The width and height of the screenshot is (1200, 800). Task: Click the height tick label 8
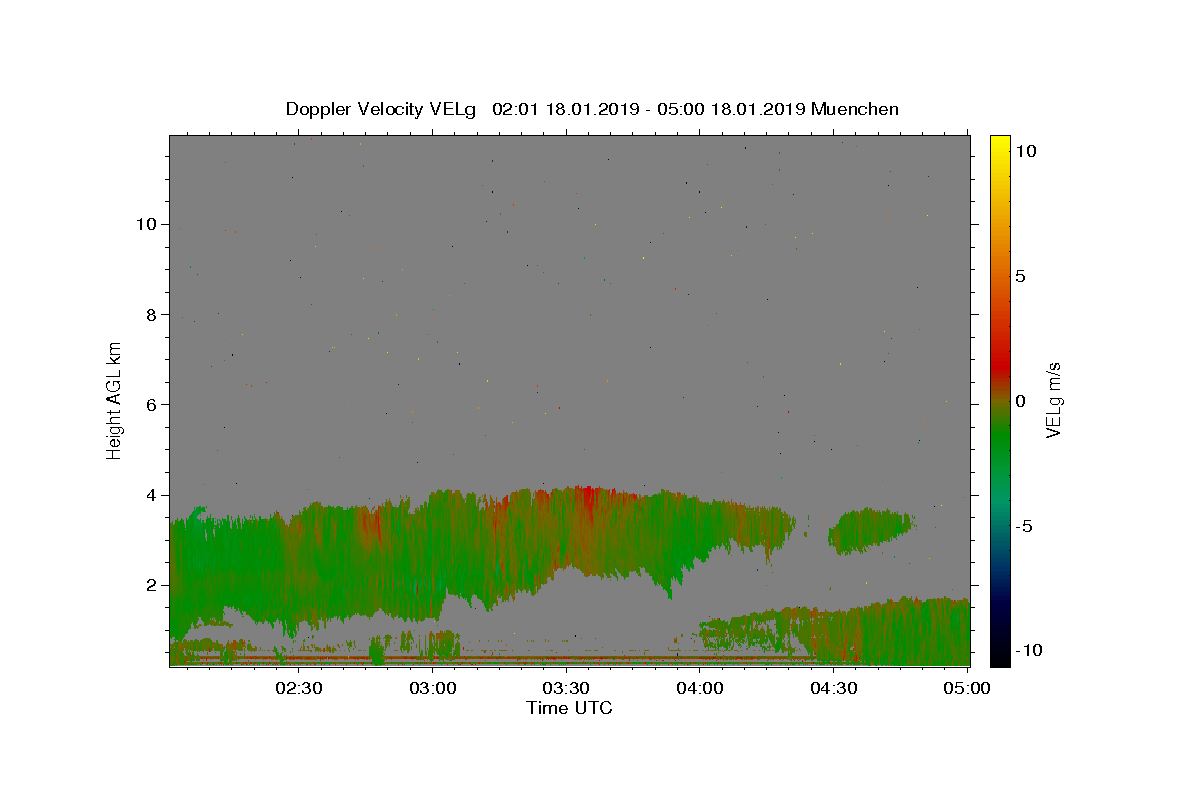[x=152, y=314]
